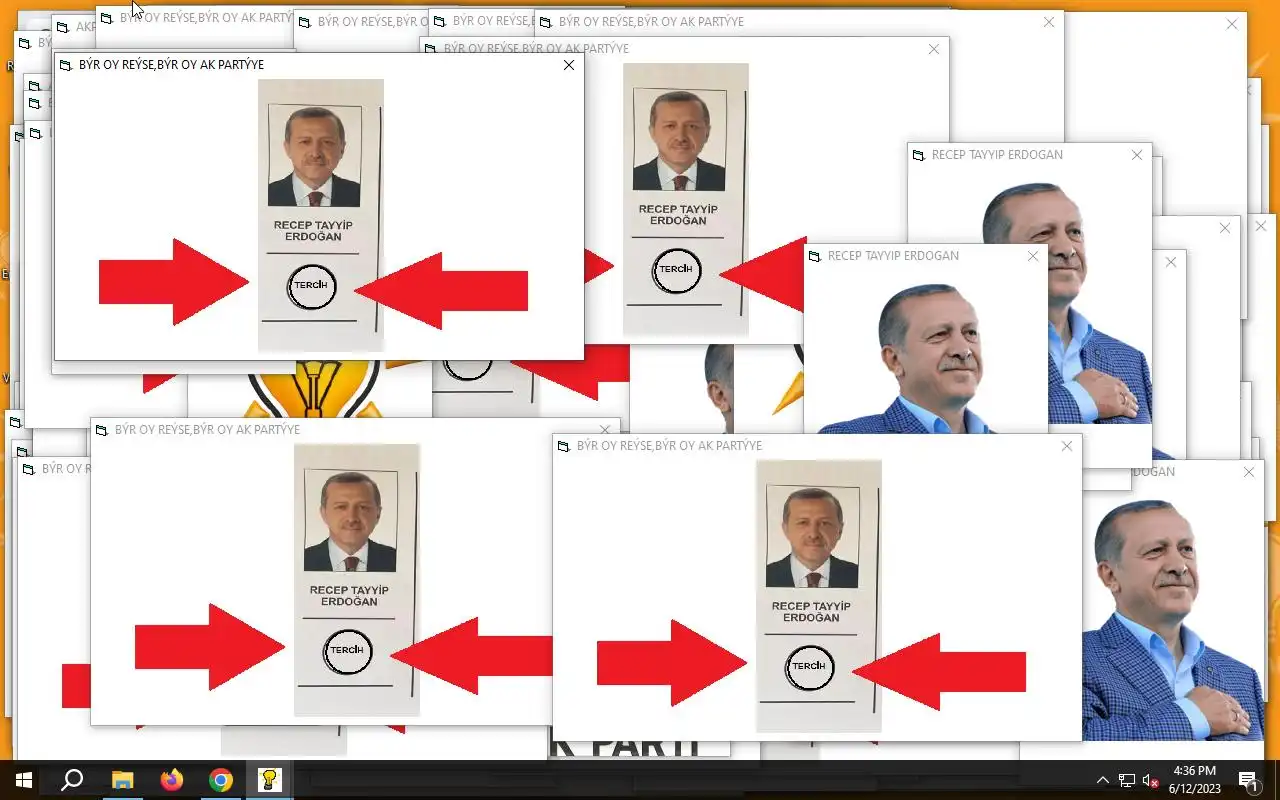Select the active window's title BÝR OY REÝSE,BÝR OY AK PARTÝYE

(x=172, y=65)
